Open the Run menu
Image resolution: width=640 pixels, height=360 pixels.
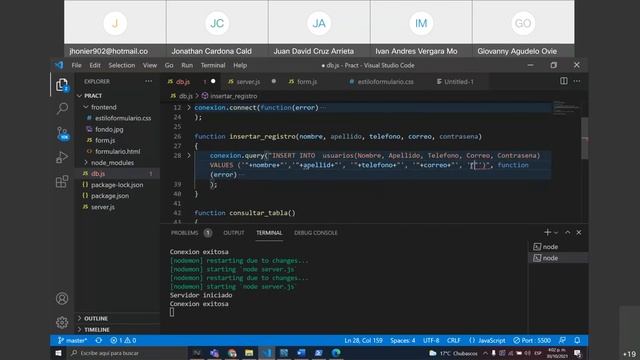[x=187, y=65]
